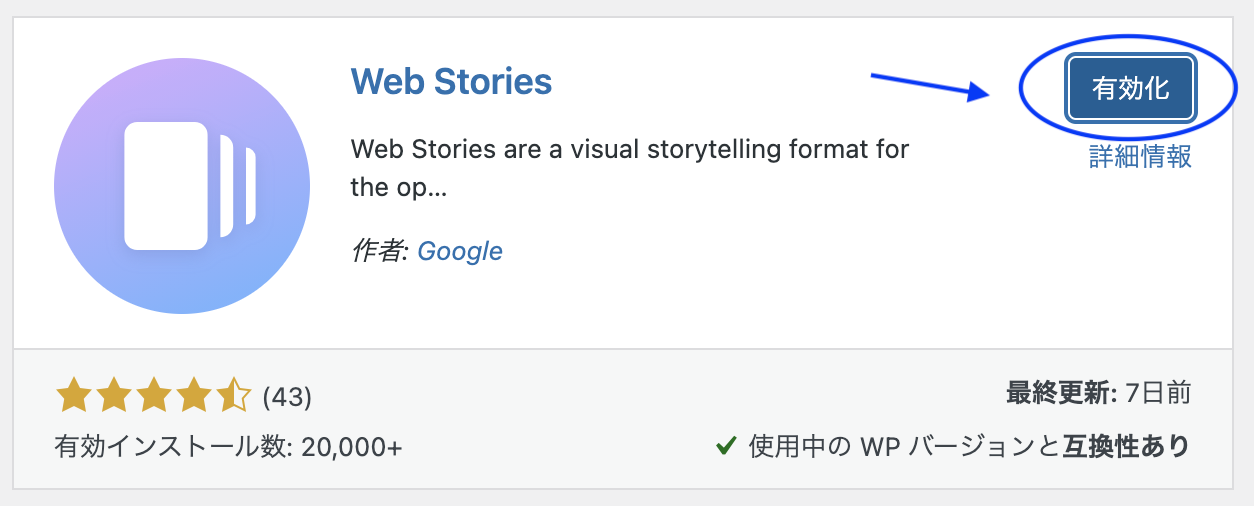
Task: Open the 詳細情報 details link
Action: point(1140,156)
